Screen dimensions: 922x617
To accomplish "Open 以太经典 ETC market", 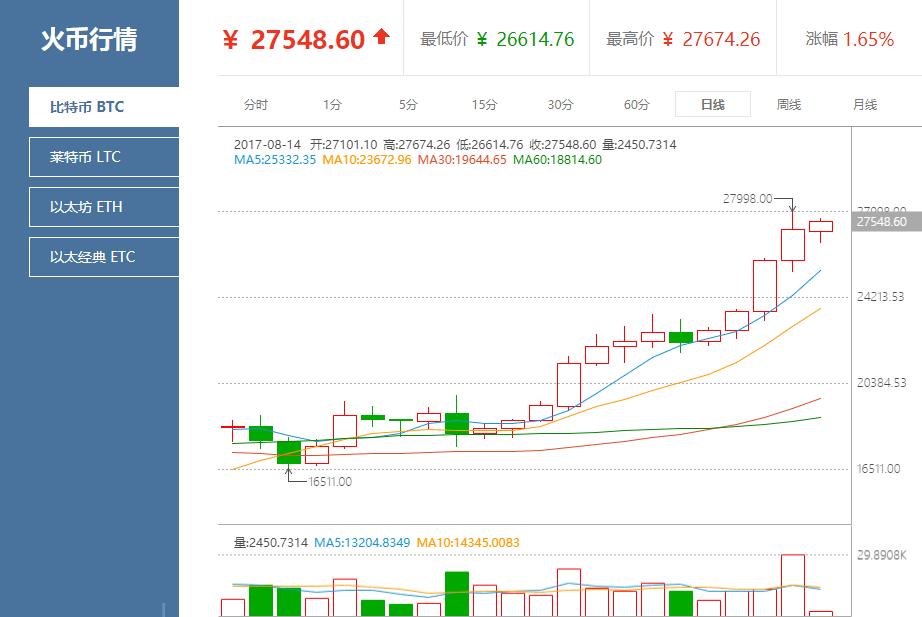I will click(104, 257).
